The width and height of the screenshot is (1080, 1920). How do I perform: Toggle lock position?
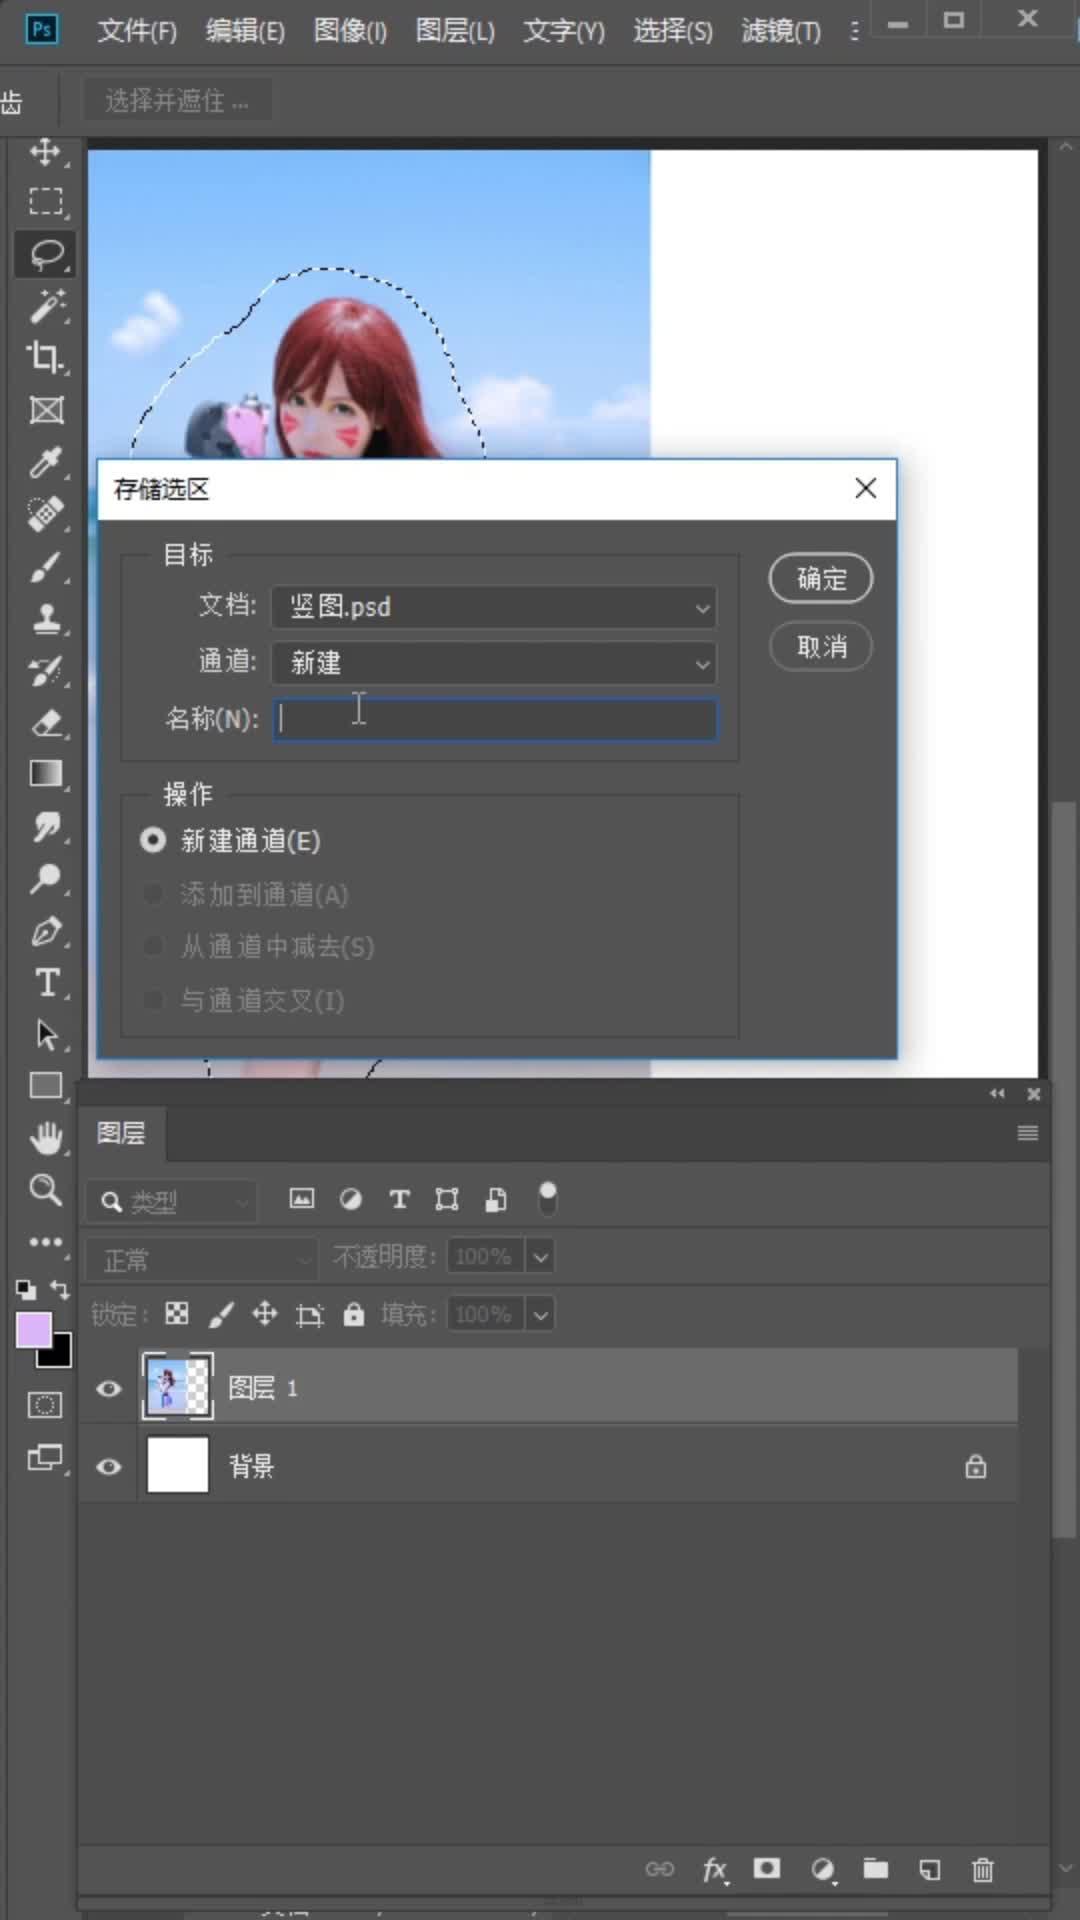[264, 1314]
